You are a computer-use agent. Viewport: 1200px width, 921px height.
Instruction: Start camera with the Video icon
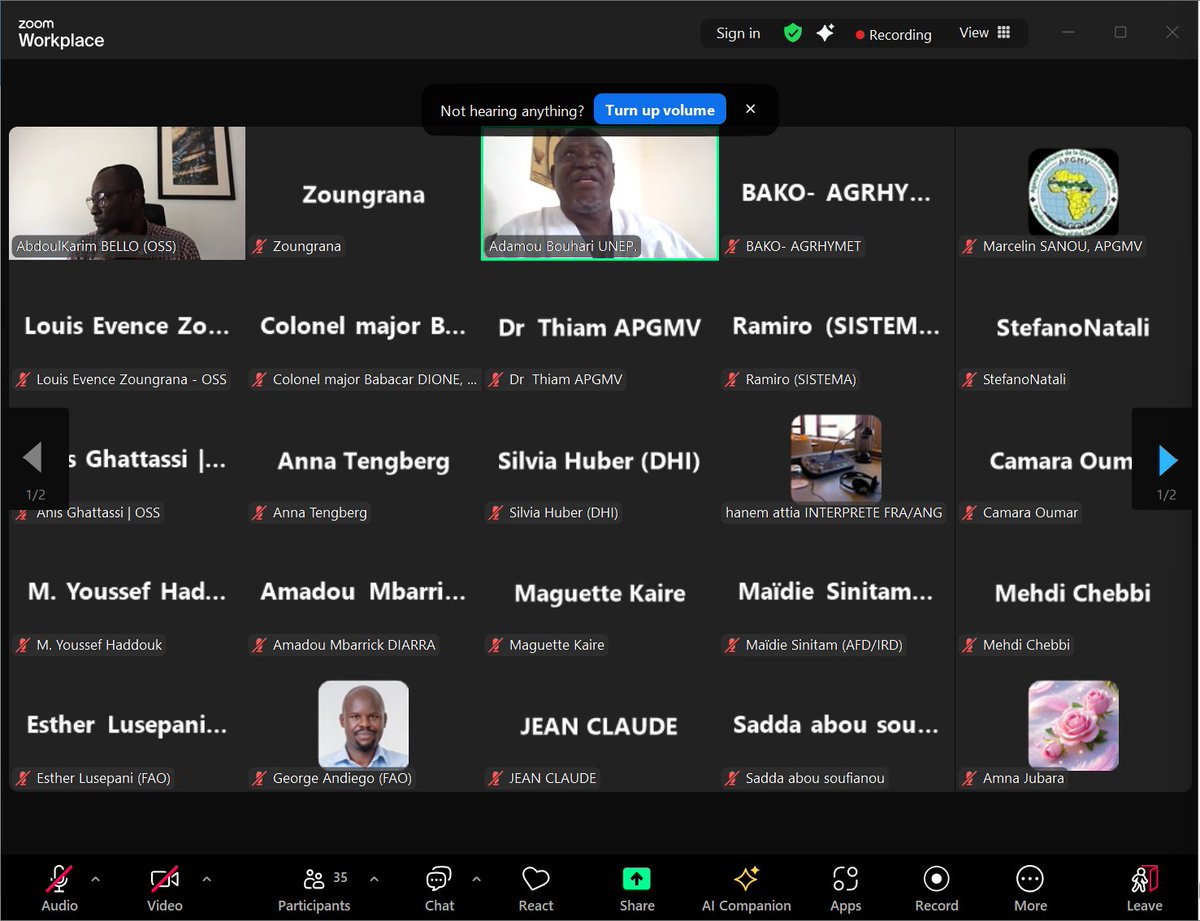tap(165, 879)
